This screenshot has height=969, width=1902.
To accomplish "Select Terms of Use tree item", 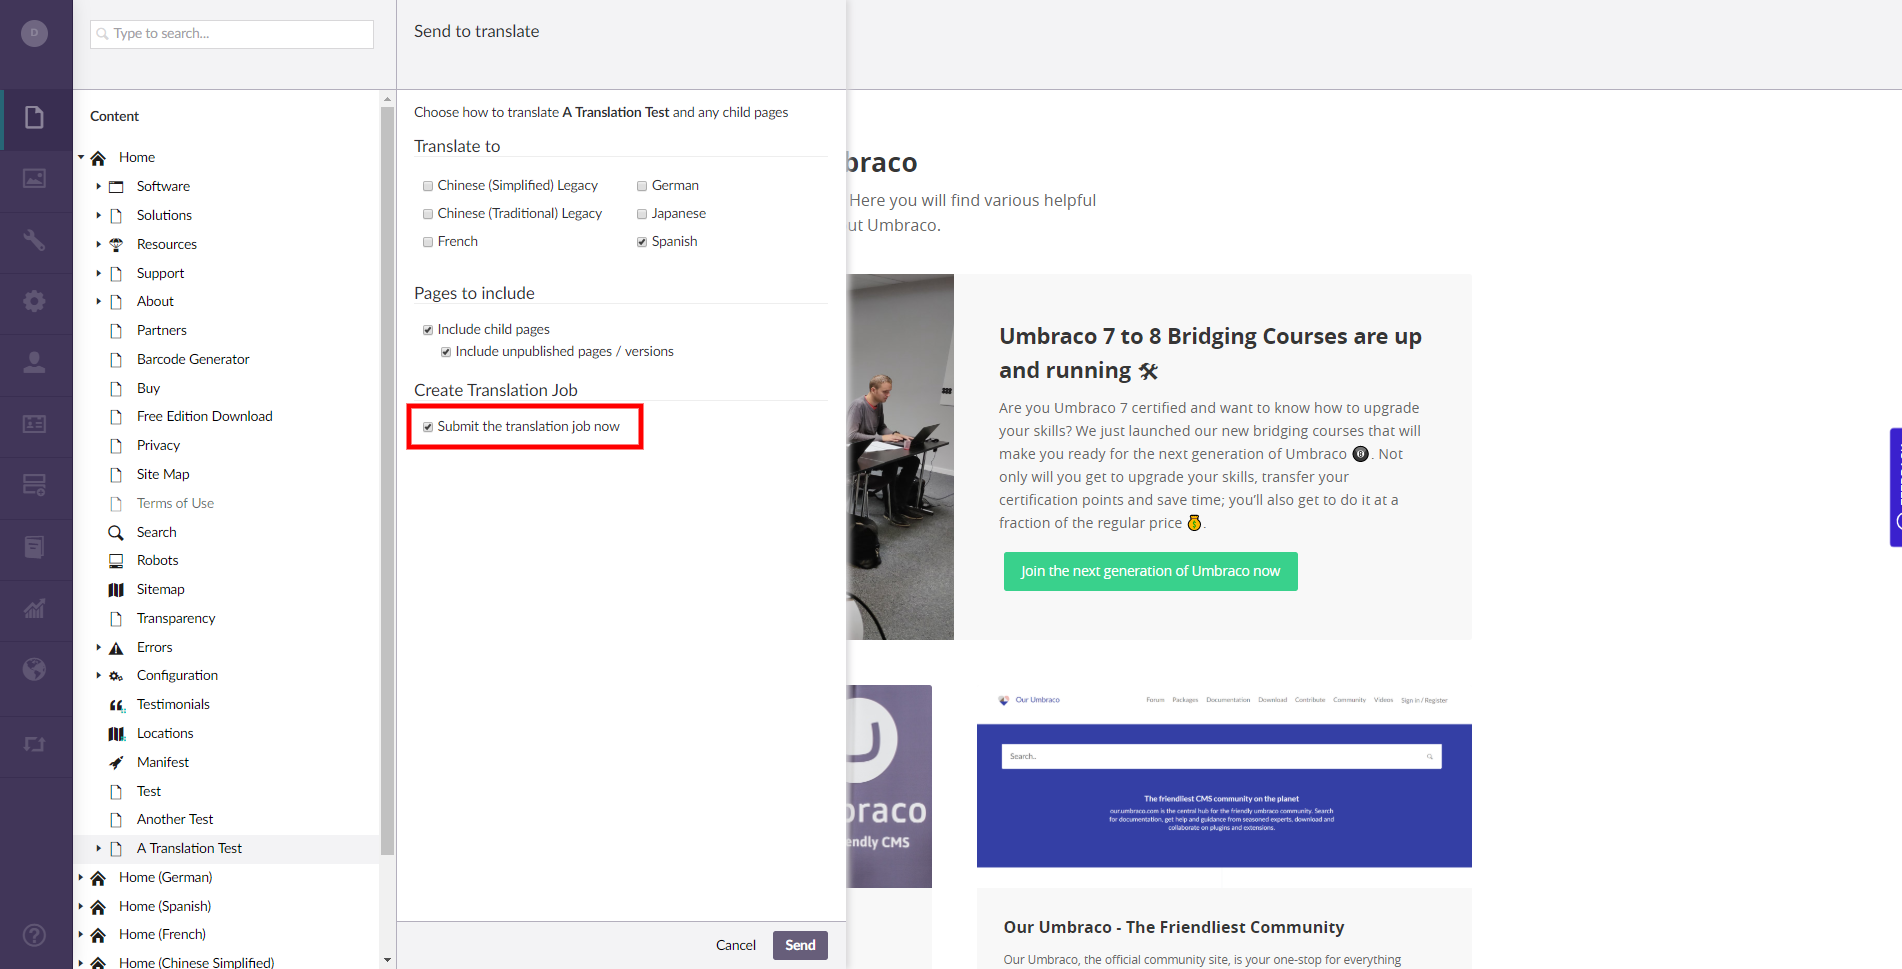I will click(x=175, y=503).
